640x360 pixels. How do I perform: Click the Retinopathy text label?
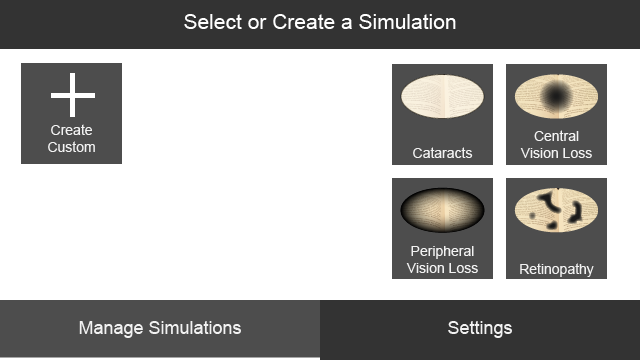coord(556,269)
